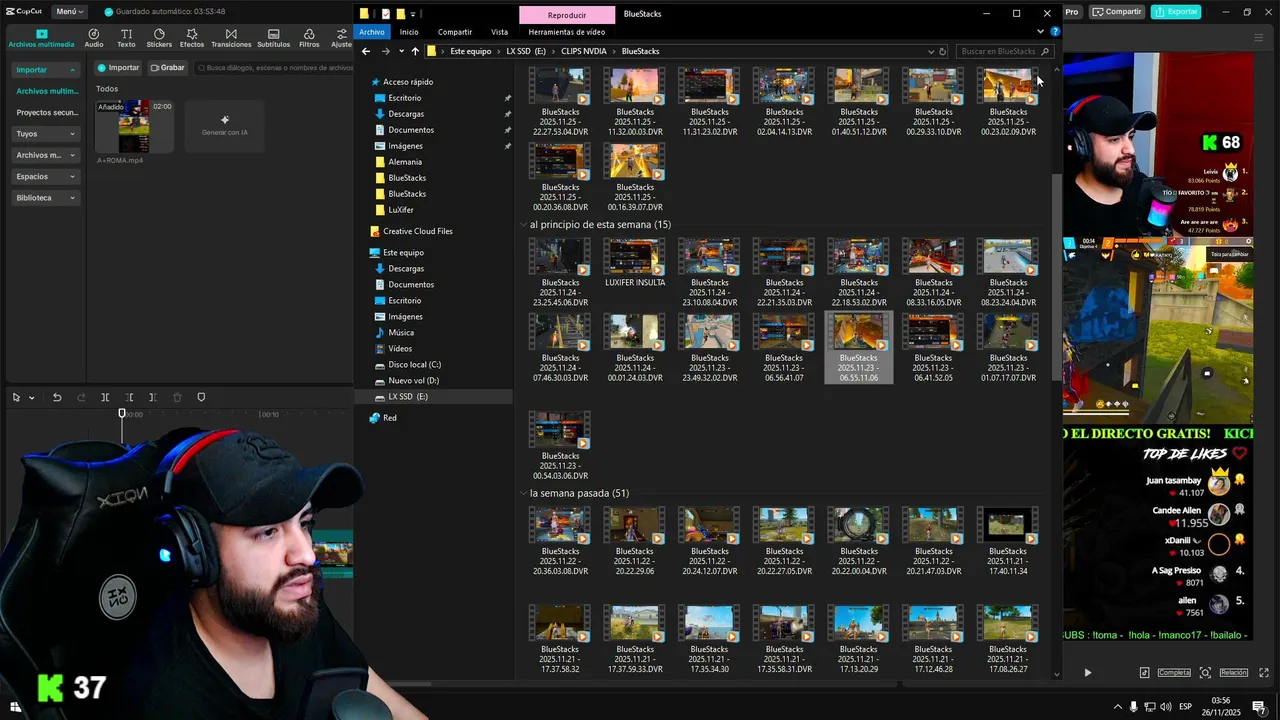The image size is (1280, 720).
Task: Open the CapCut Menú dropdown
Action: click(x=69, y=12)
